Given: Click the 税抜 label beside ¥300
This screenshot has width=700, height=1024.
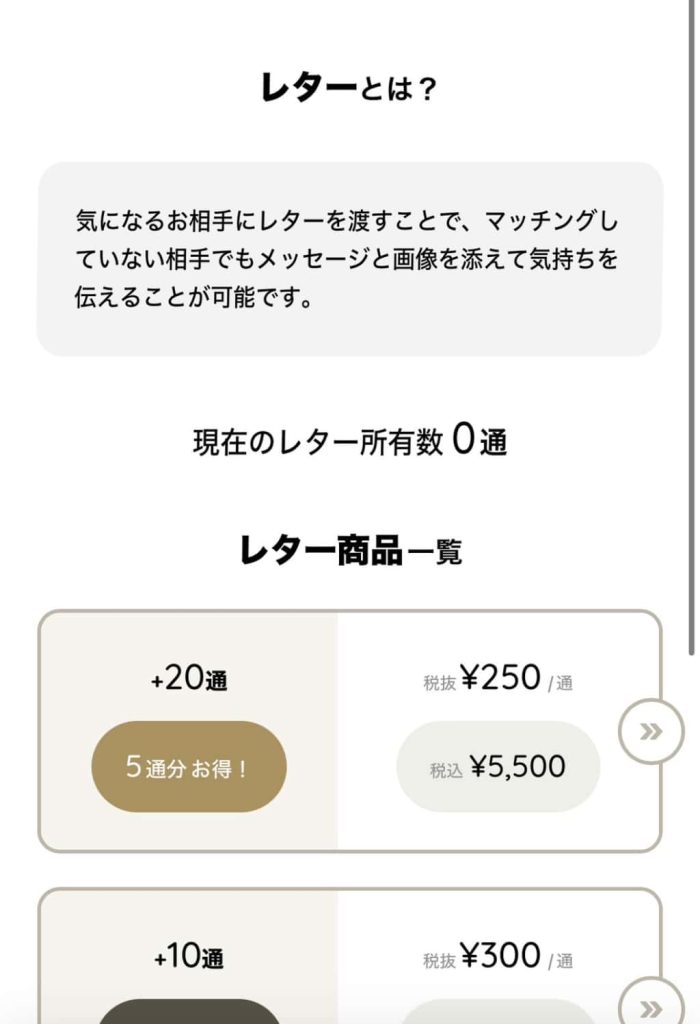Looking at the screenshot, I should 439,961.
